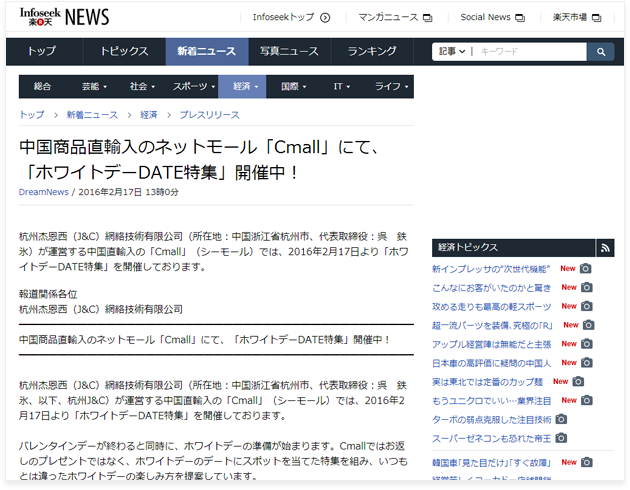Open the 楽天市場 link
Image resolution: width=630 pixels, height=490 pixels.
tap(570, 17)
